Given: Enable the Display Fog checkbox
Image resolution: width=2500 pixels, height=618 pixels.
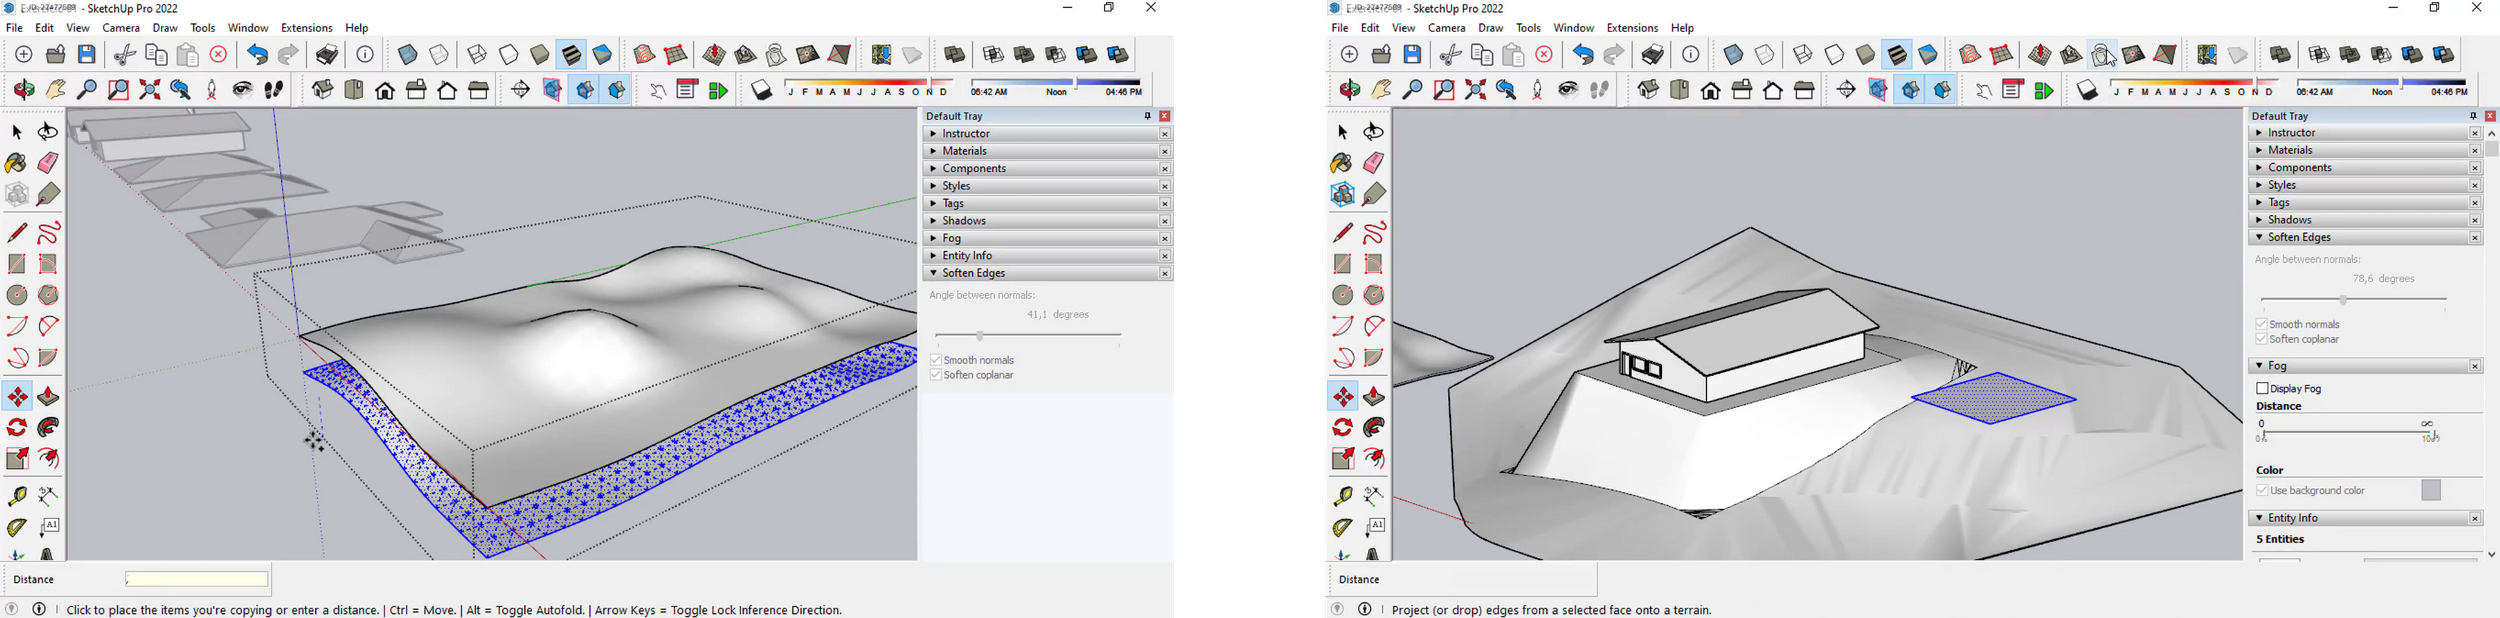Looking at the screenshot, I should (2262, 389).
